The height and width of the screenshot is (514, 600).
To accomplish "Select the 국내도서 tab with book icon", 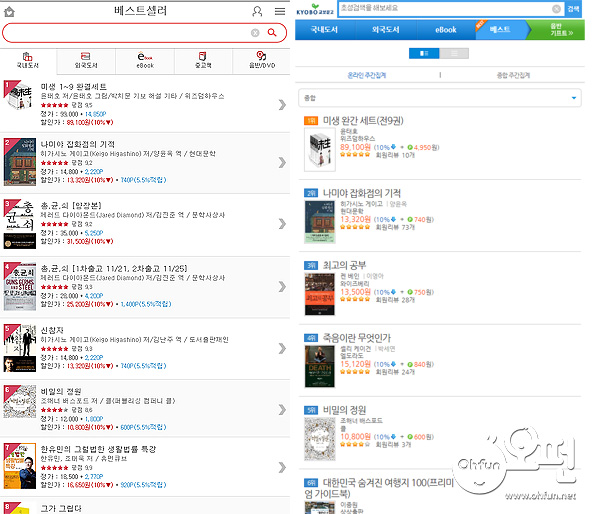I will (x=28, y=60).
